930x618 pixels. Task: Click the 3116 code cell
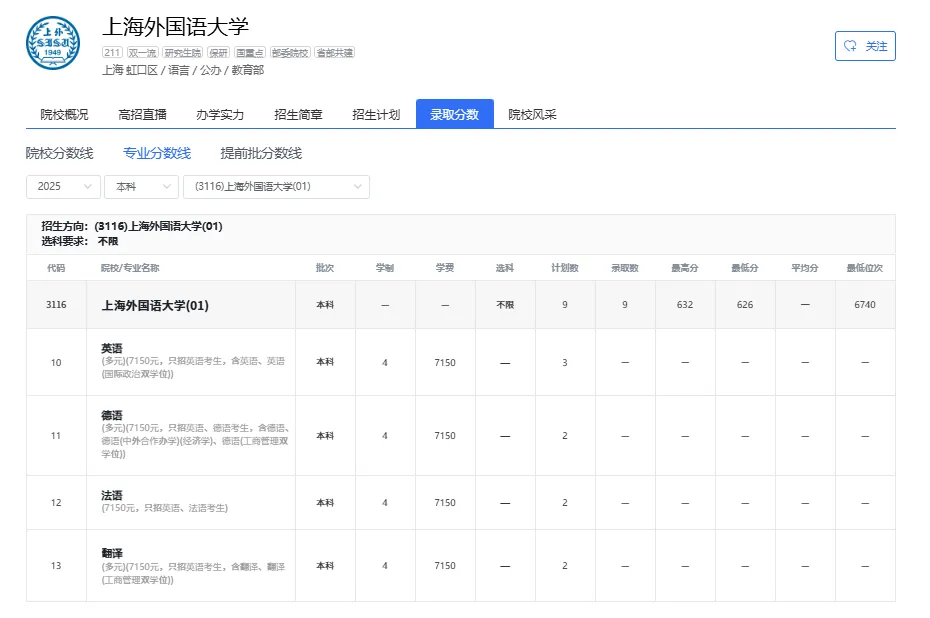coord(56,305)
